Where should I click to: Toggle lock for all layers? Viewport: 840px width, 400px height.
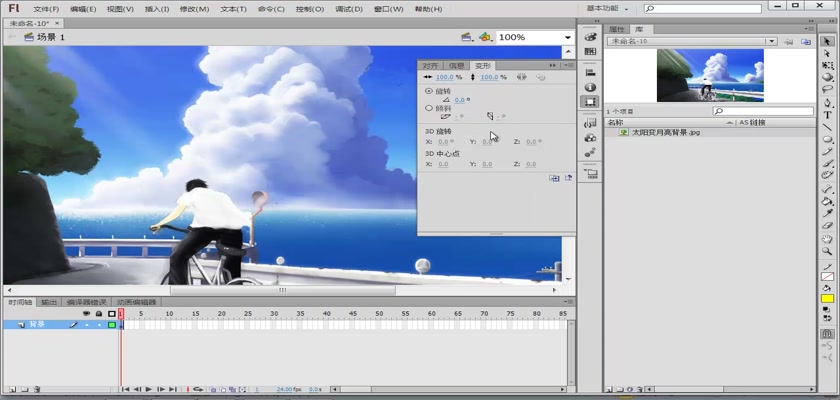pyautogui.click(x=99, y=314)
